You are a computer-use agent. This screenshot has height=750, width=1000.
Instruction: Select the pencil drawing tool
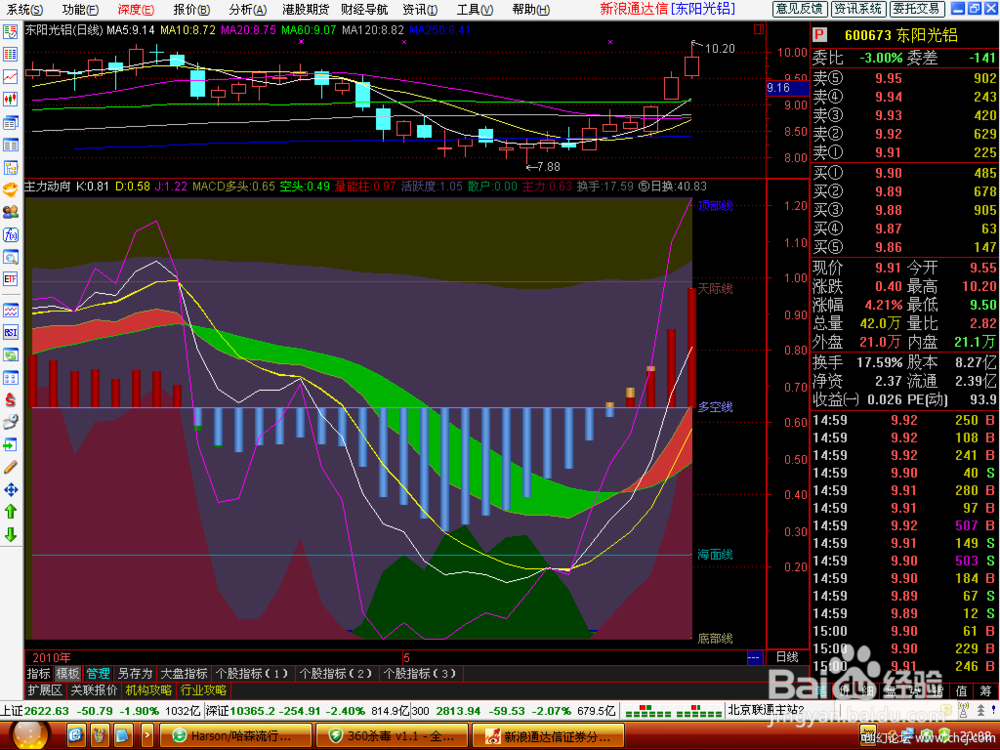(10, 467)
